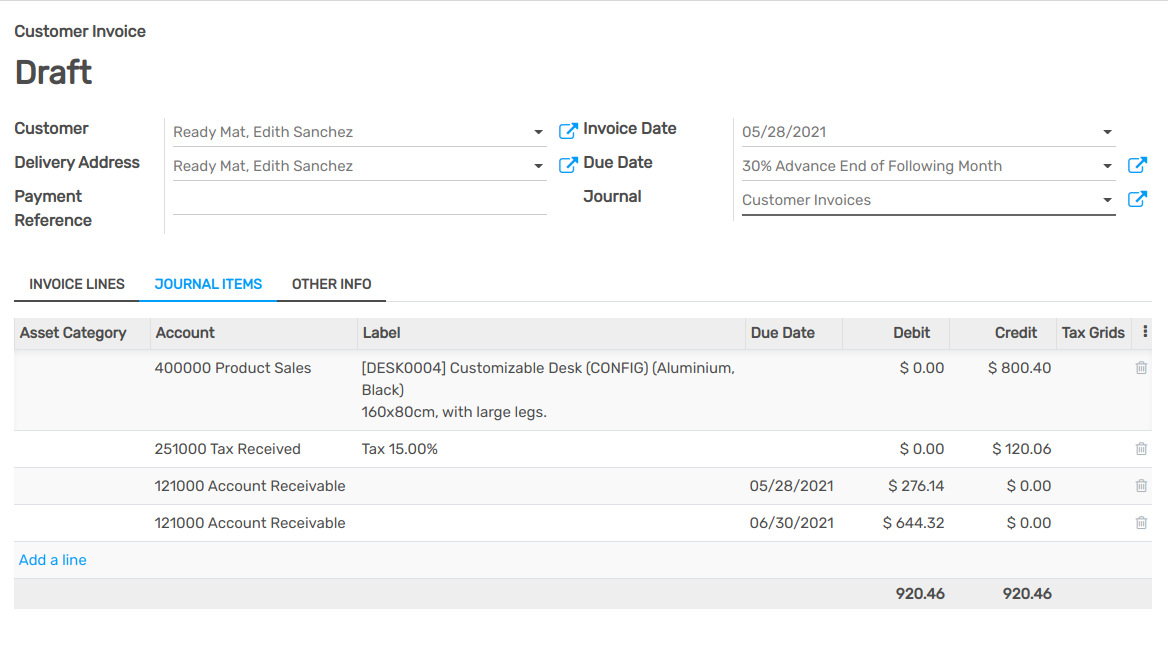Delete the Tax Received journal line
This screenshot has height=661, width=1168.
tap(1141, 449)
